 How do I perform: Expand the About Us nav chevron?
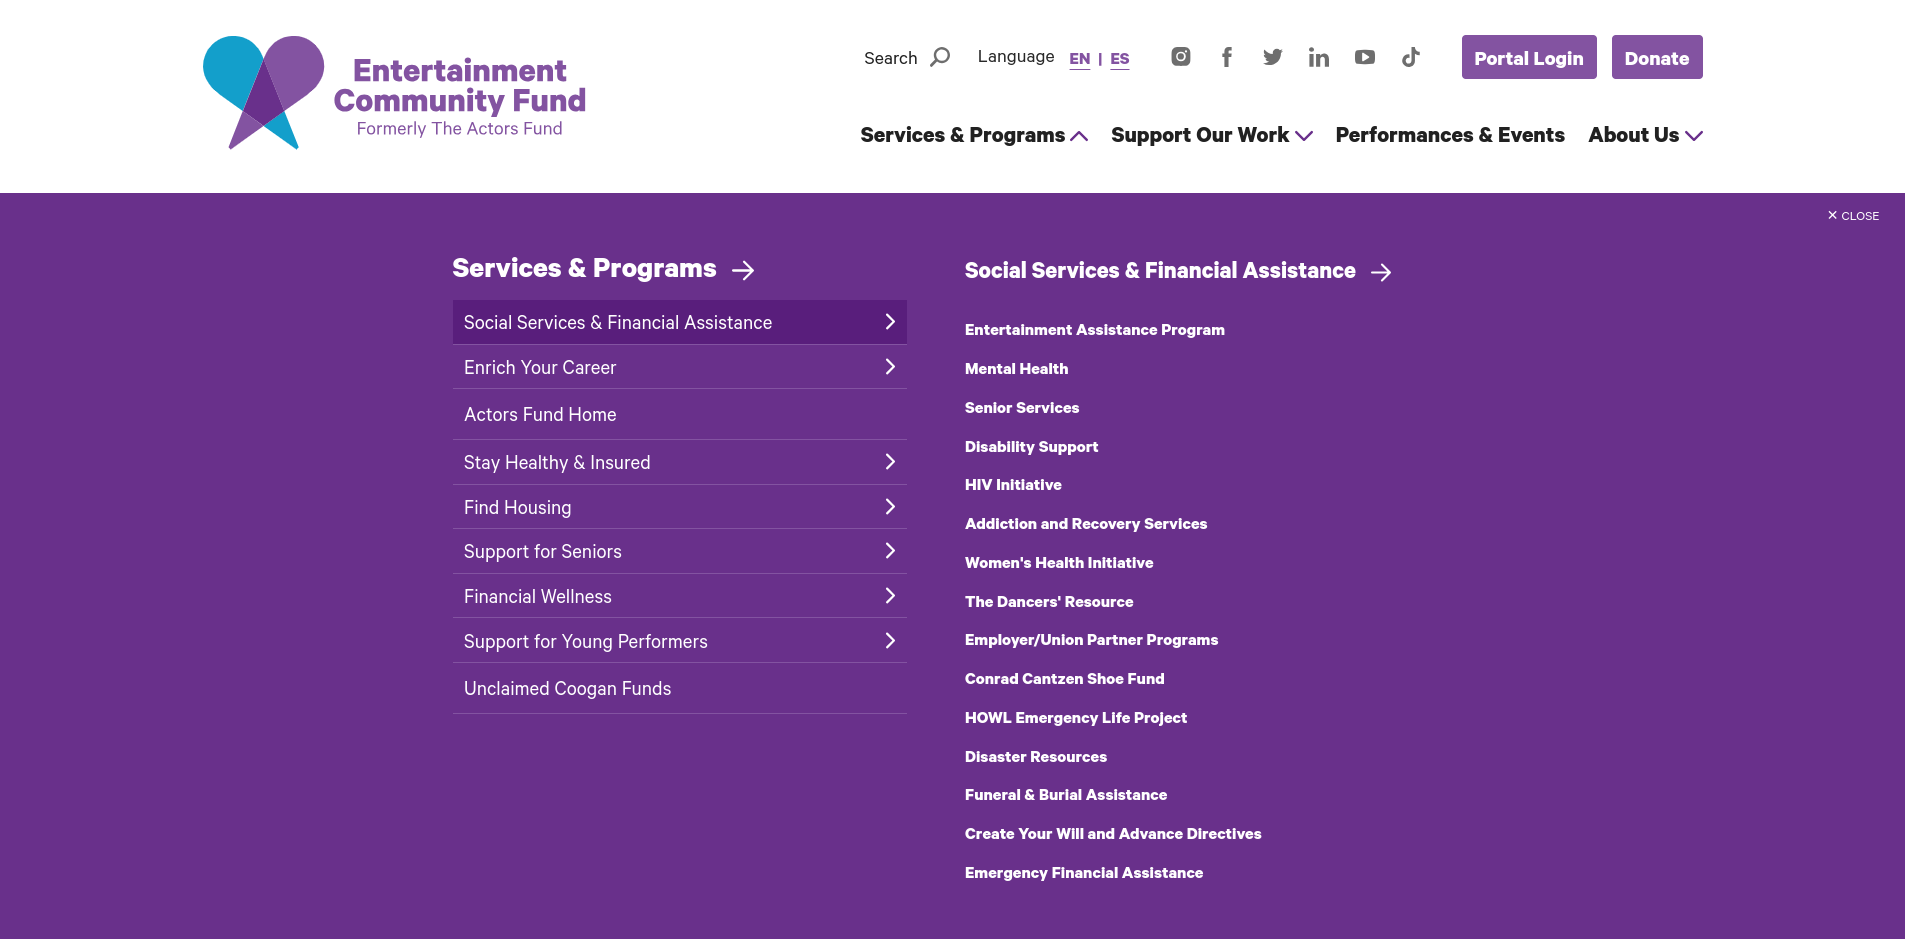[x=1694, y=136]
